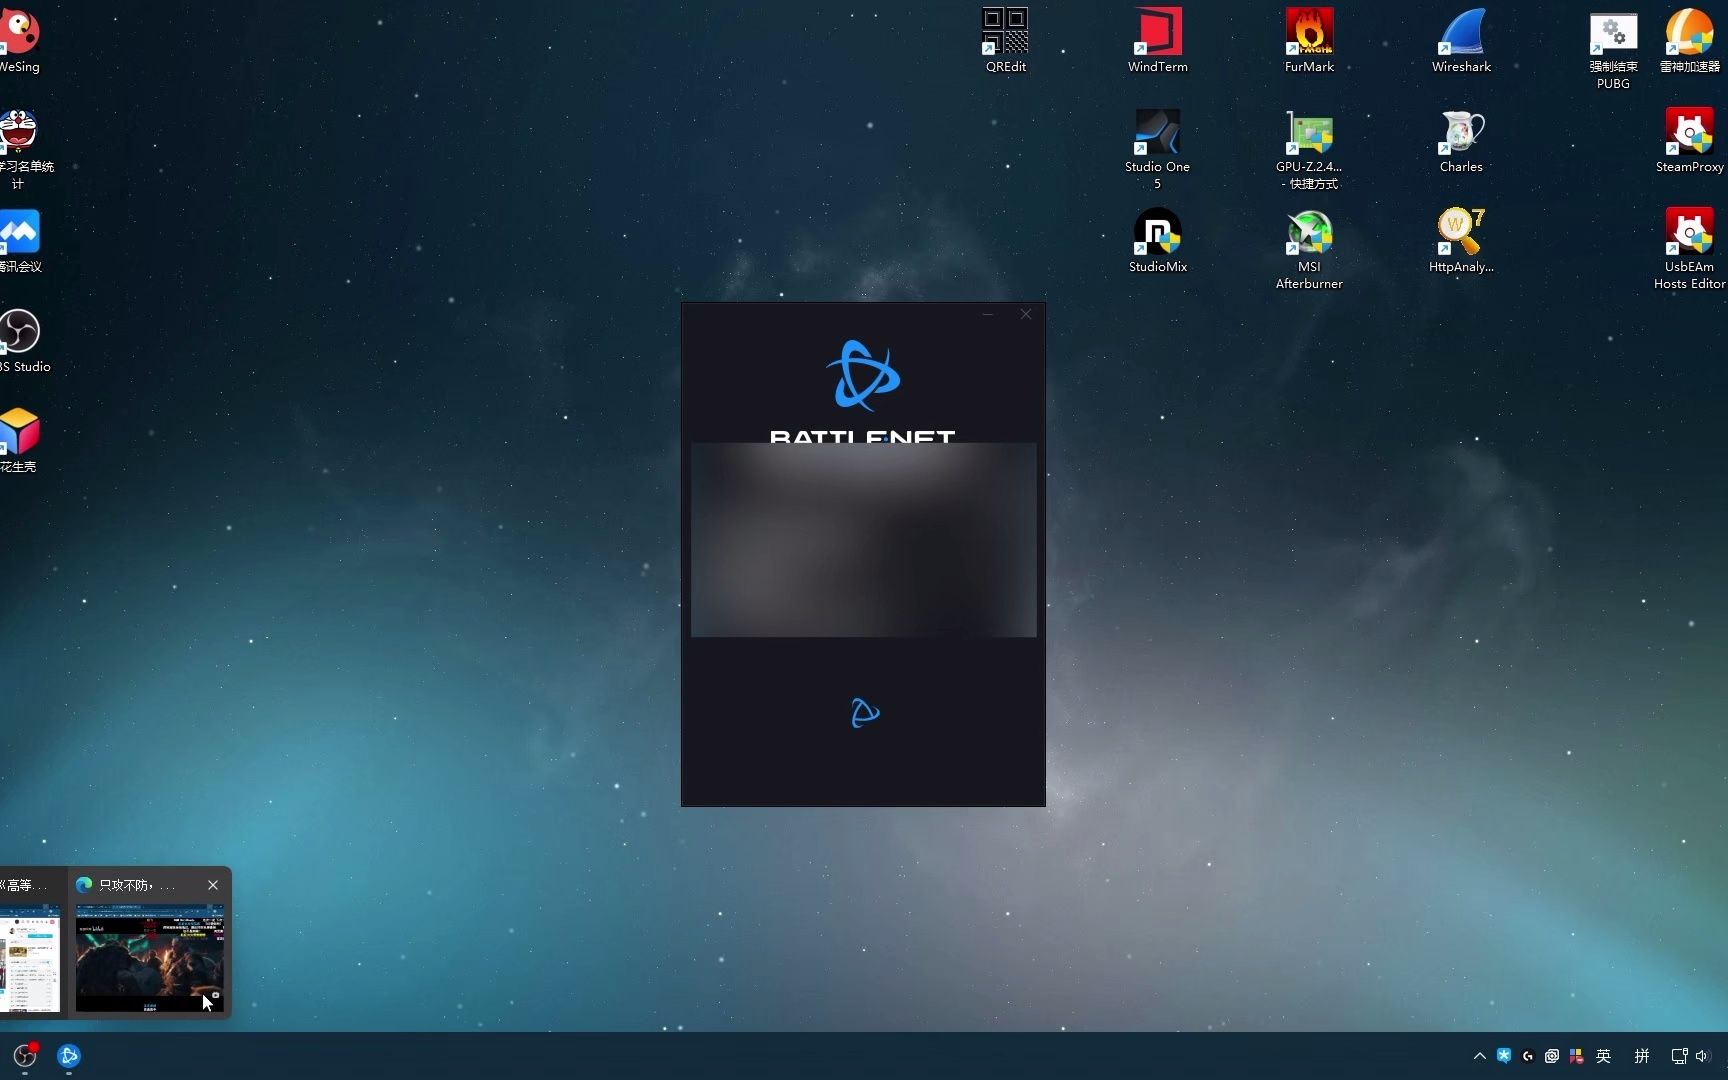Click the Battle.net loading spinner icon
The image size is (1728, 1080).
point(864,713)
